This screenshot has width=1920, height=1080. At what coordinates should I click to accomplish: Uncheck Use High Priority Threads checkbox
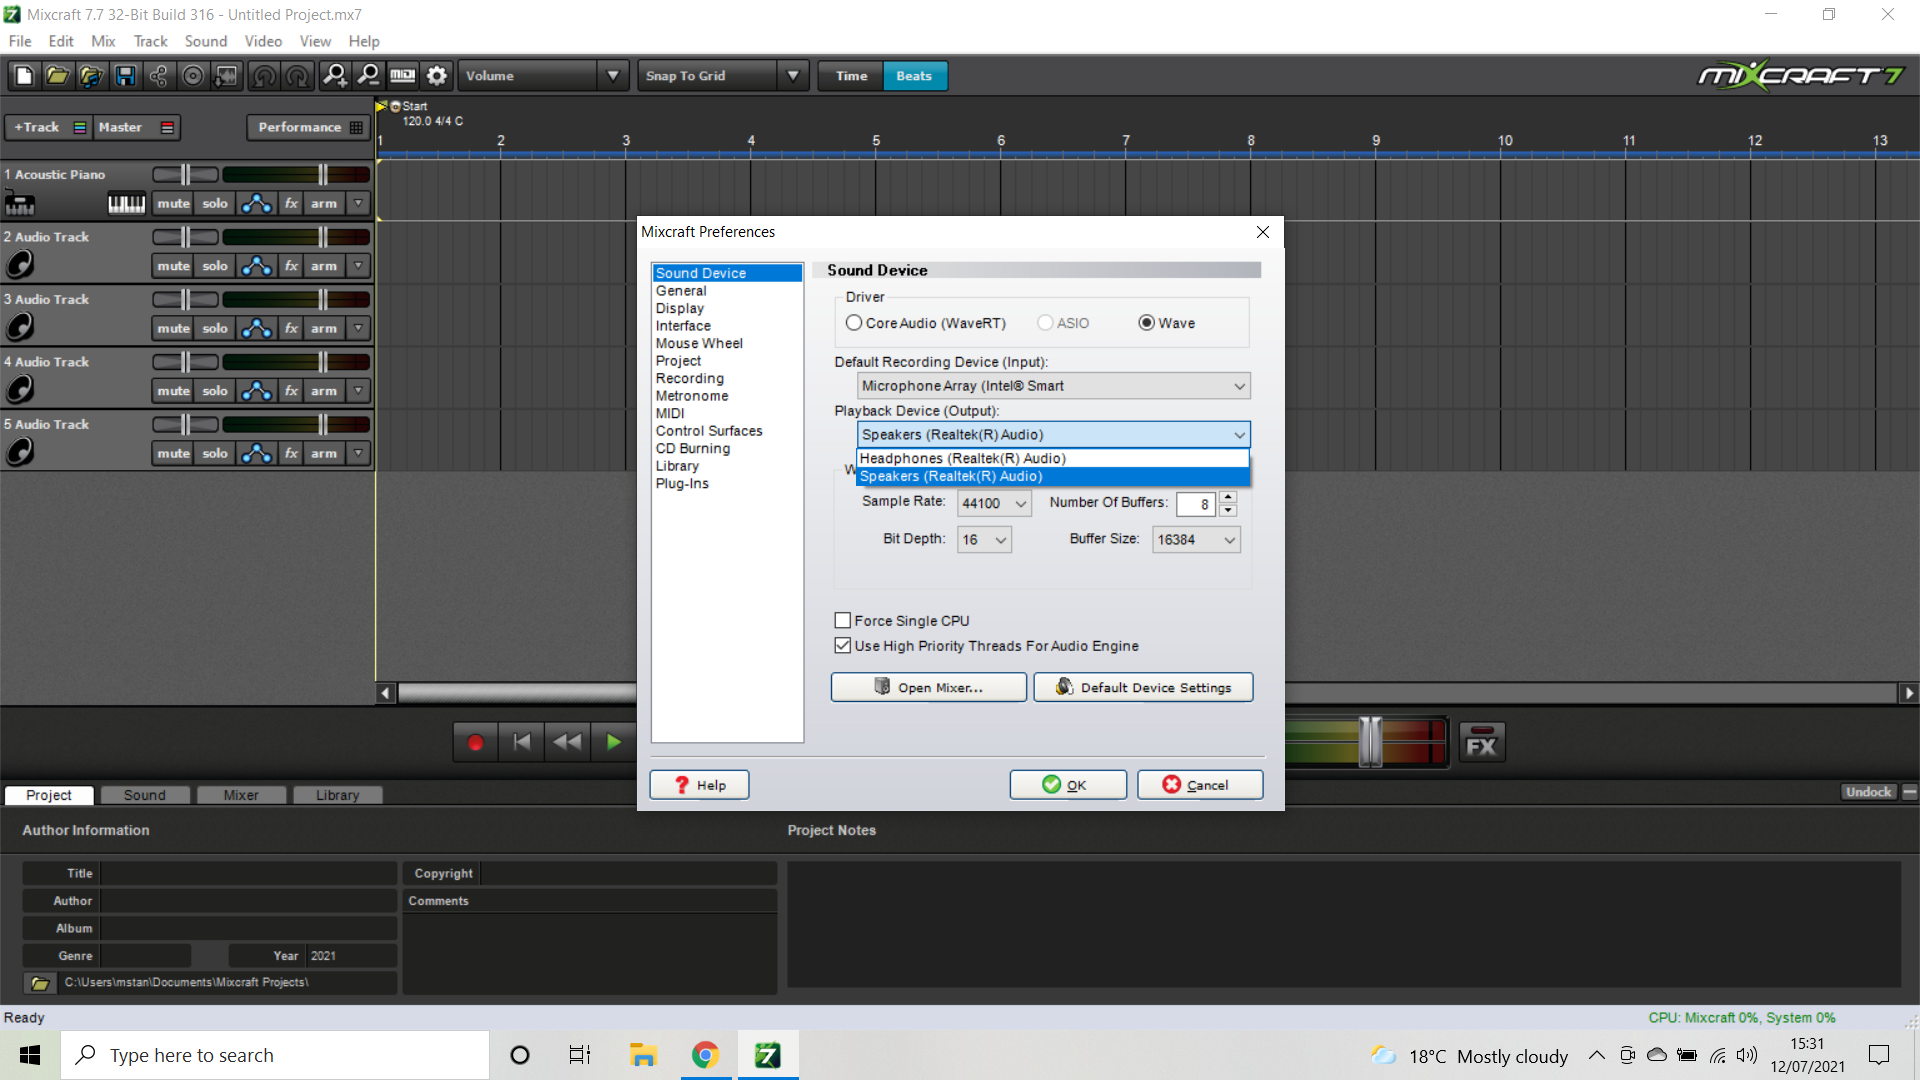click(x=843, y=646)
